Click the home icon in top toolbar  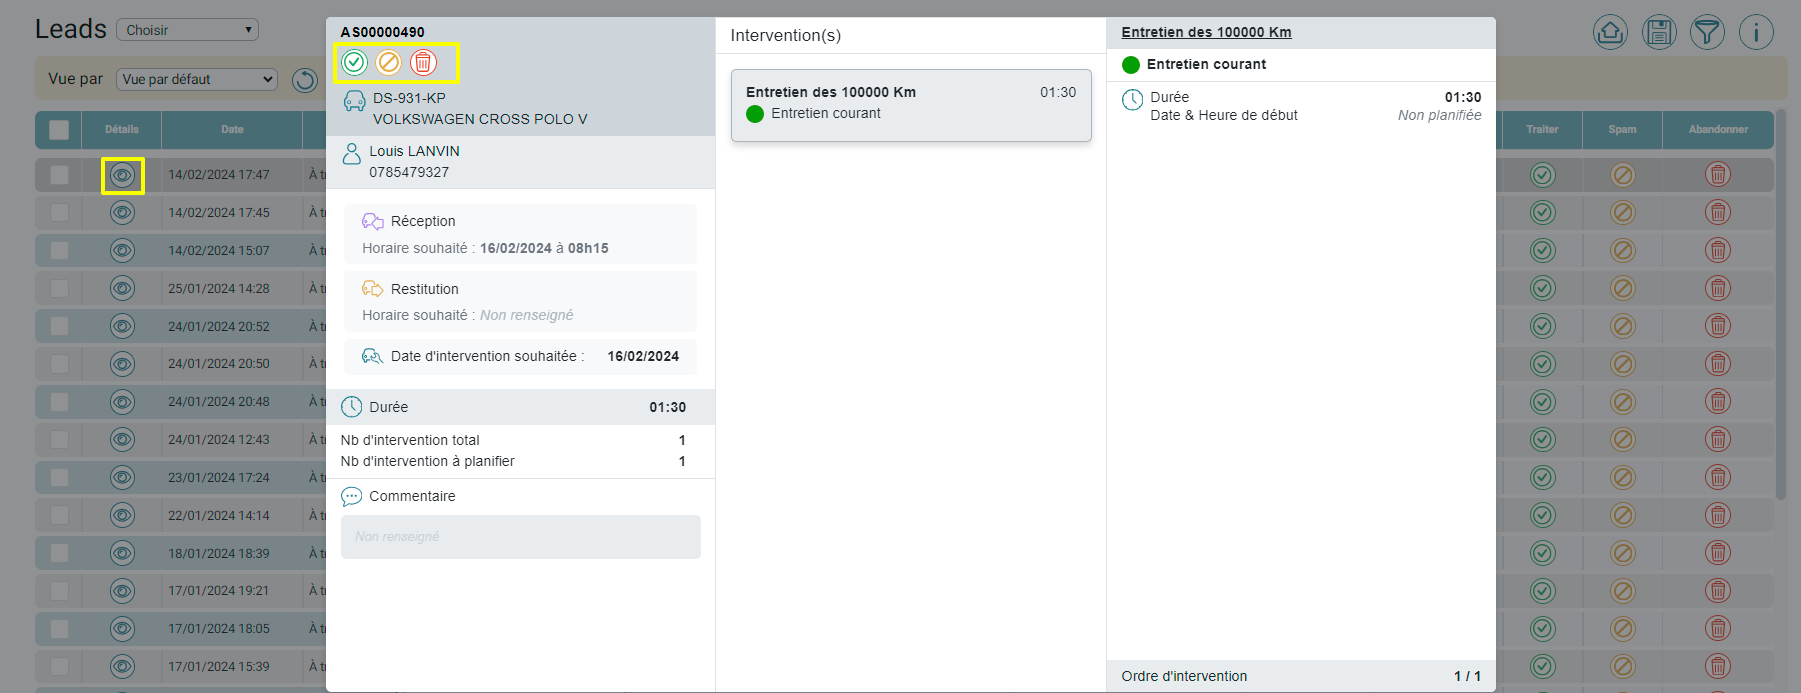pos(1610,32)
